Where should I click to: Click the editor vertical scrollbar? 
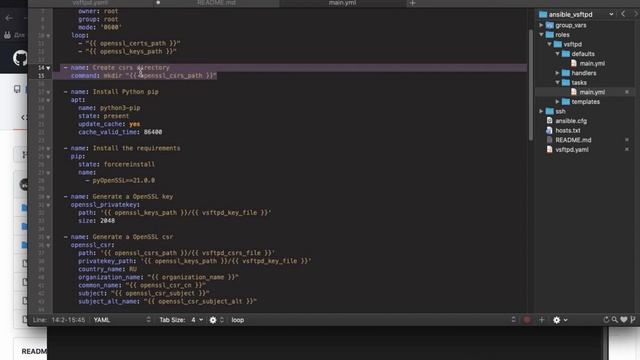(530, 86)
